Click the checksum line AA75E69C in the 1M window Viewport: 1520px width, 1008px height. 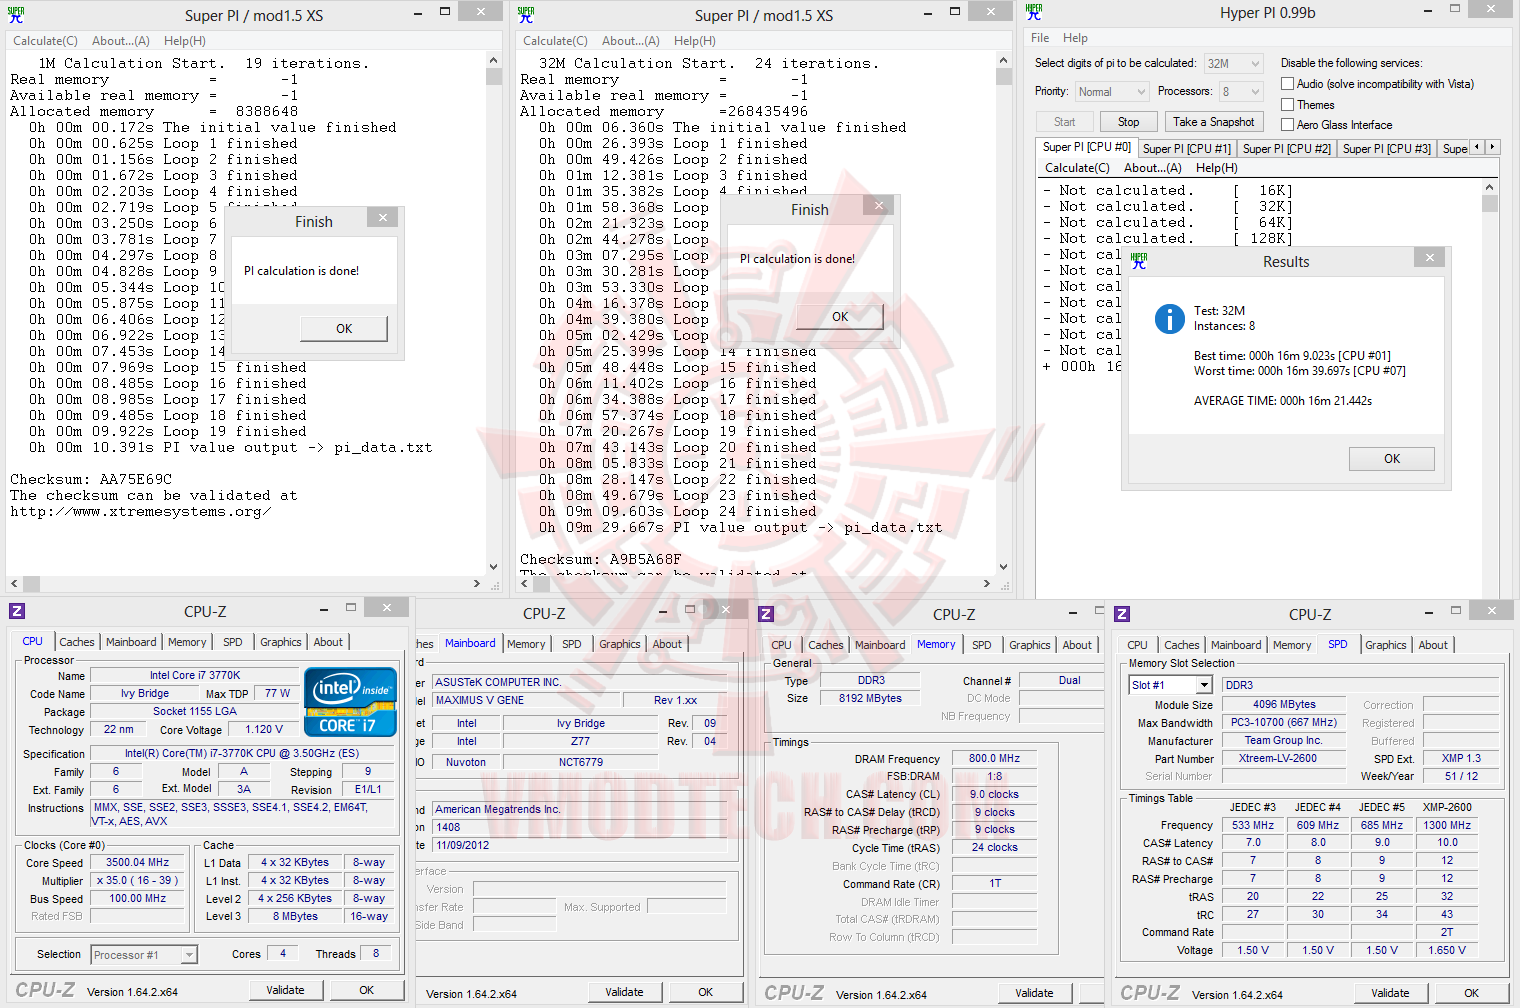pos(91,479)
